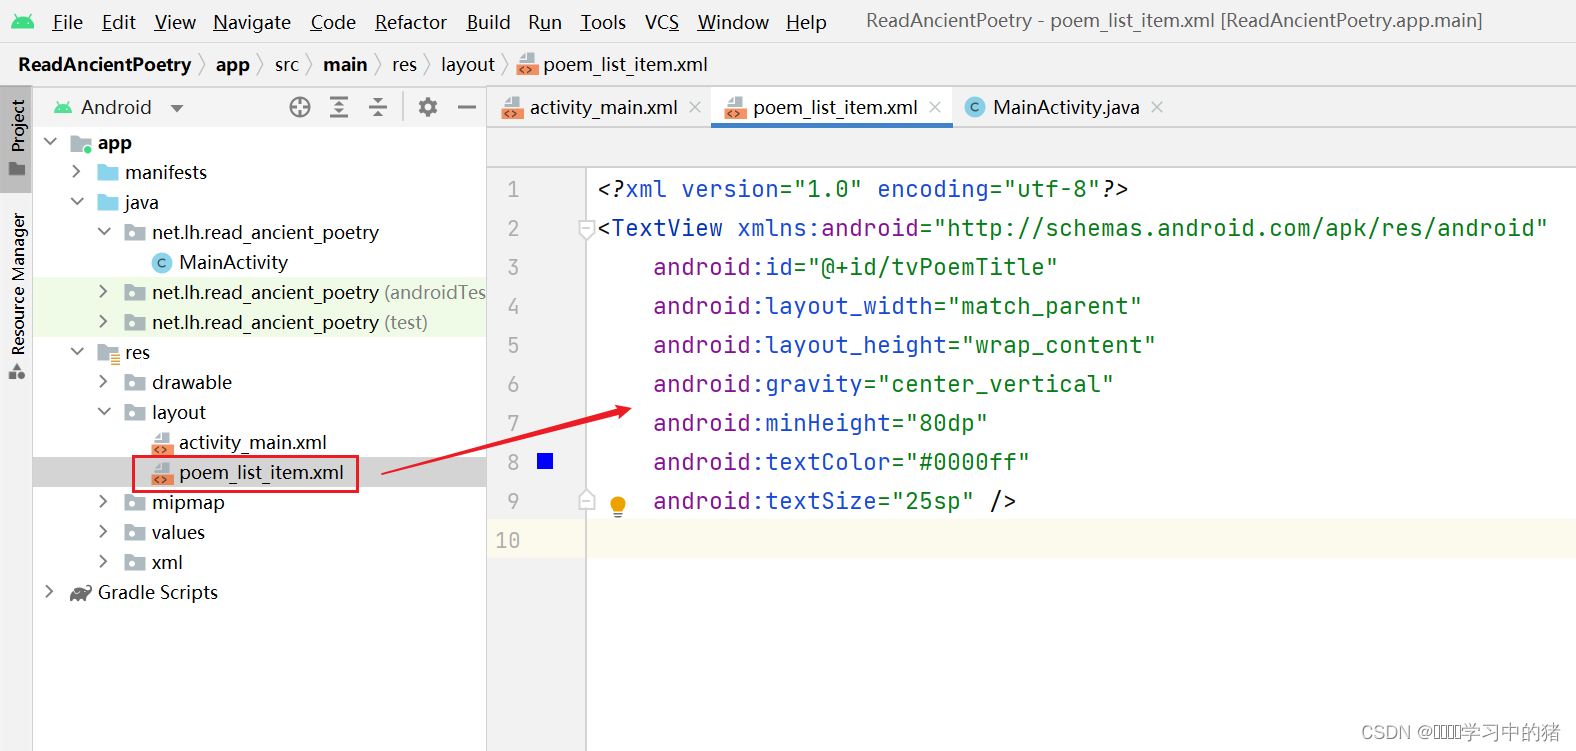Close the MainActivity.java tab
This screenshot has height=751, width=1576.
pyautogui.click(x=1157, y=107)
